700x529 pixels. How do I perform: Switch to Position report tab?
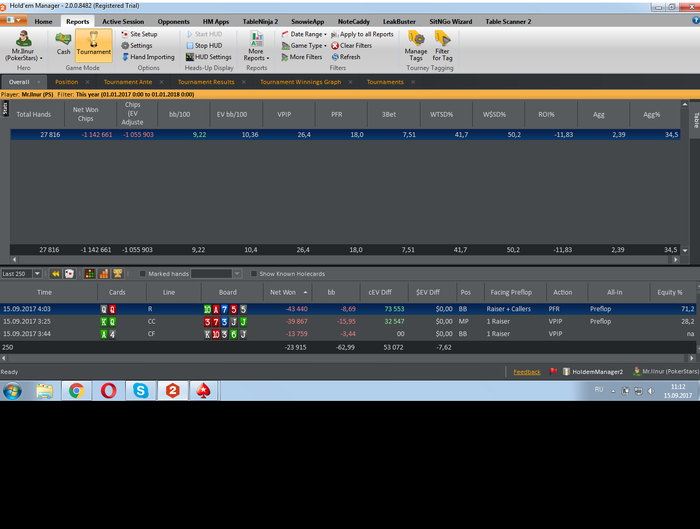click(67, 82)
